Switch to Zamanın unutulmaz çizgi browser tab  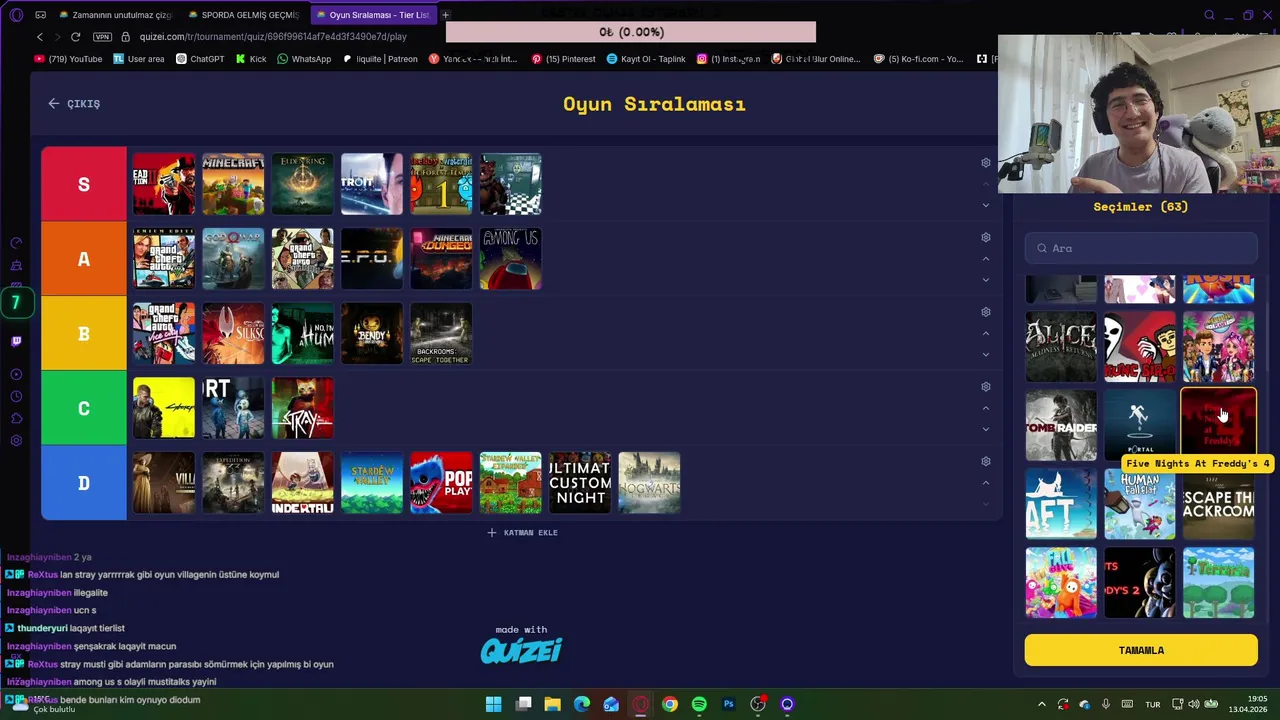click(x=115, y=15)
